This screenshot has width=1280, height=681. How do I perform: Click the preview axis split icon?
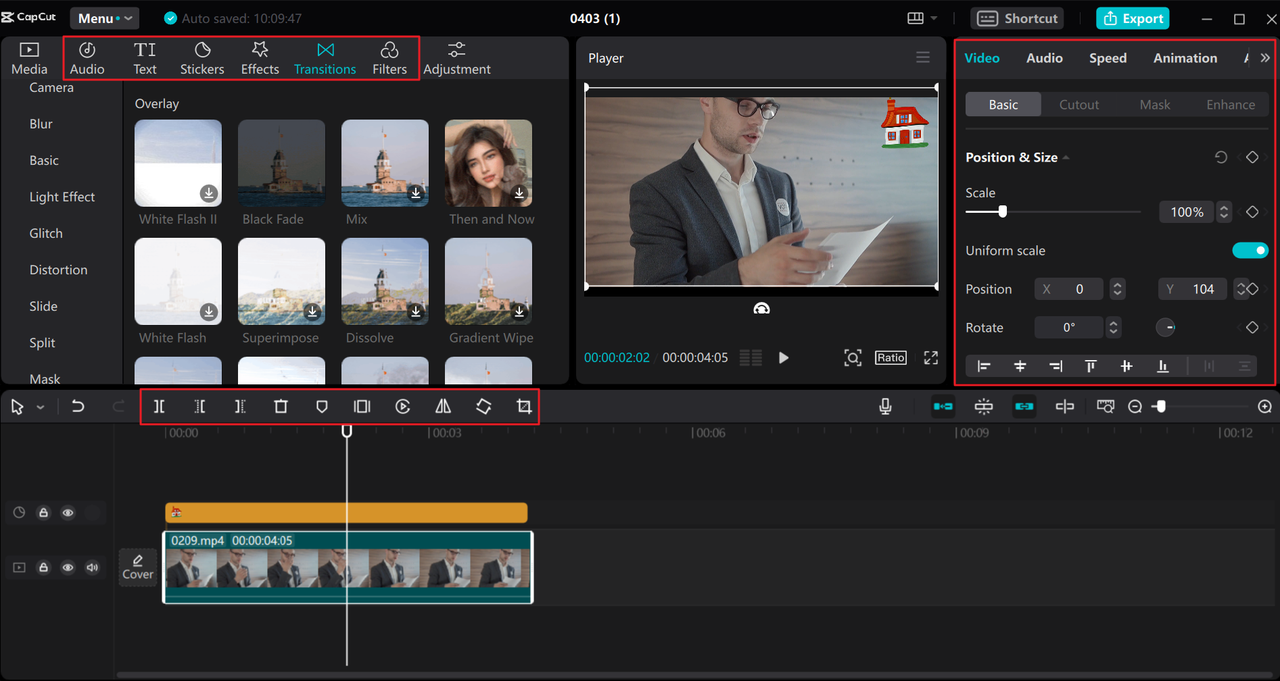(1065, 407)
